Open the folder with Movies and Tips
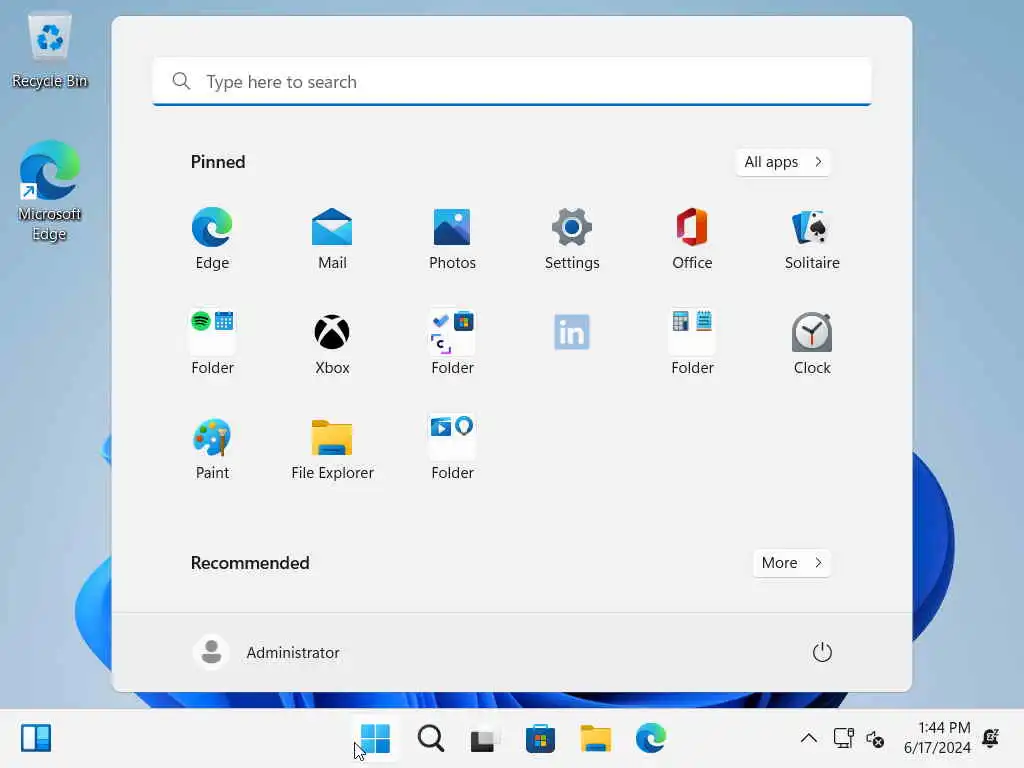This screenshot has height=768, width=1024. click(x=452, y=449)
